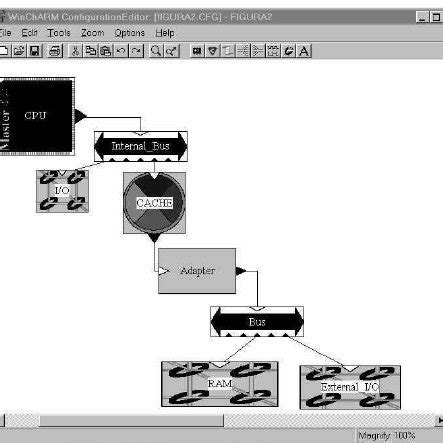The height and width of the screenshot is (443, 443).
Task: Click the right scroll arrow
Action: click(x=439, y=421)
